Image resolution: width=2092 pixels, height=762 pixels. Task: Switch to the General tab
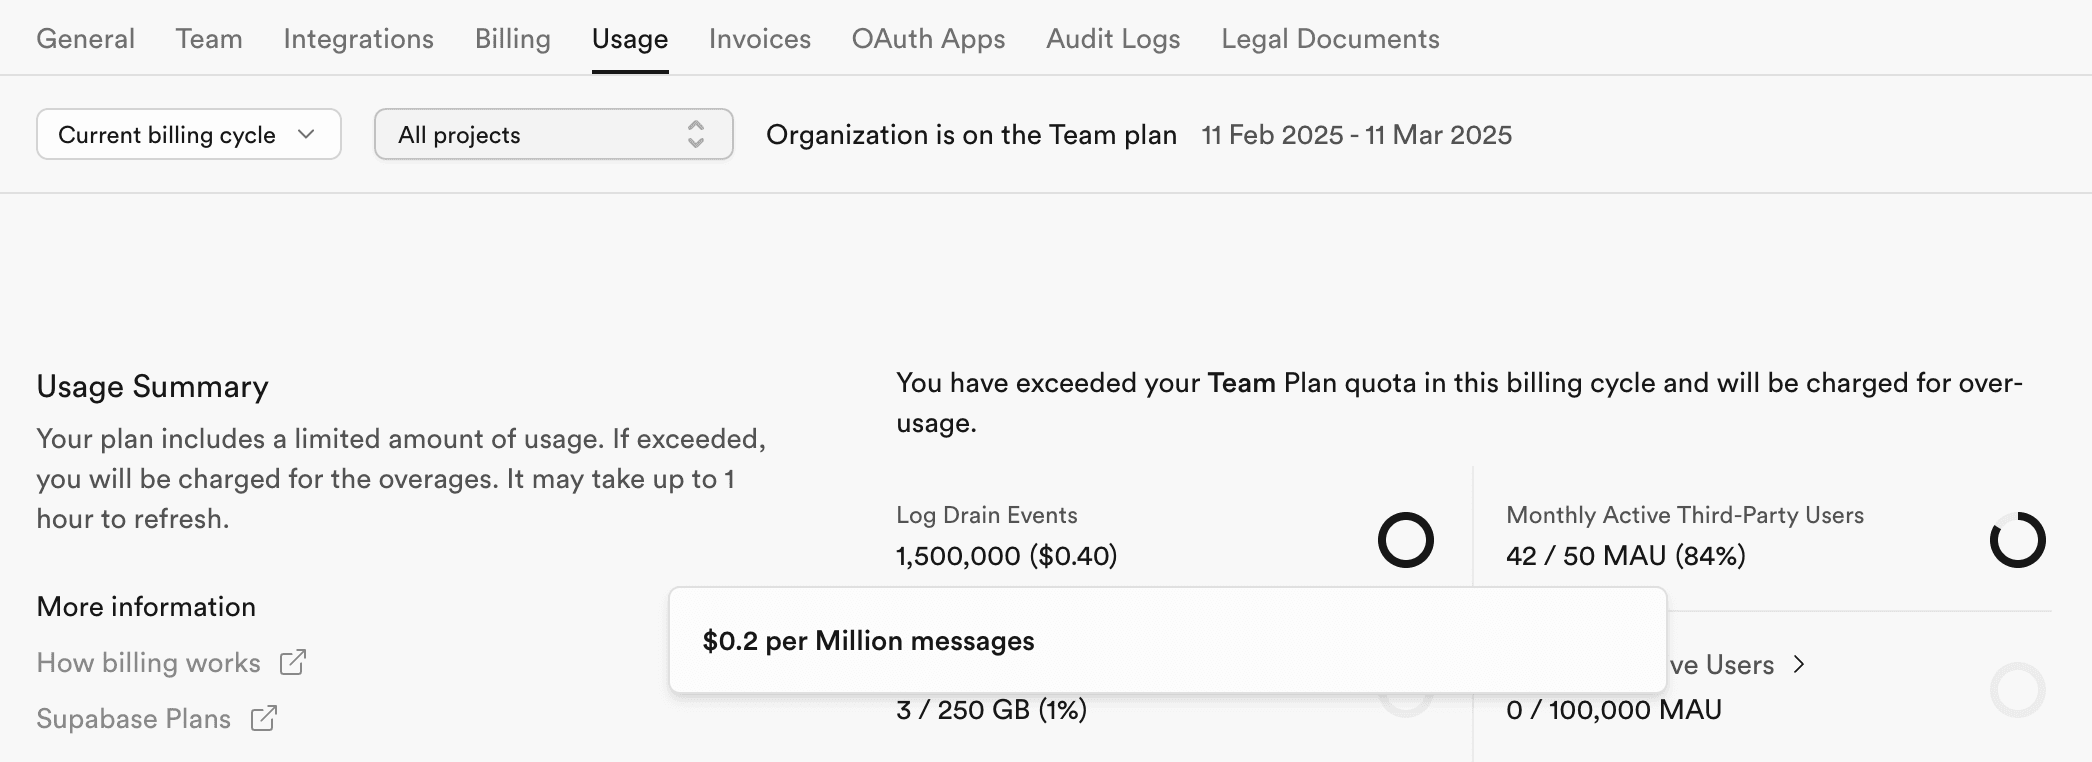(x=85, y=39)
